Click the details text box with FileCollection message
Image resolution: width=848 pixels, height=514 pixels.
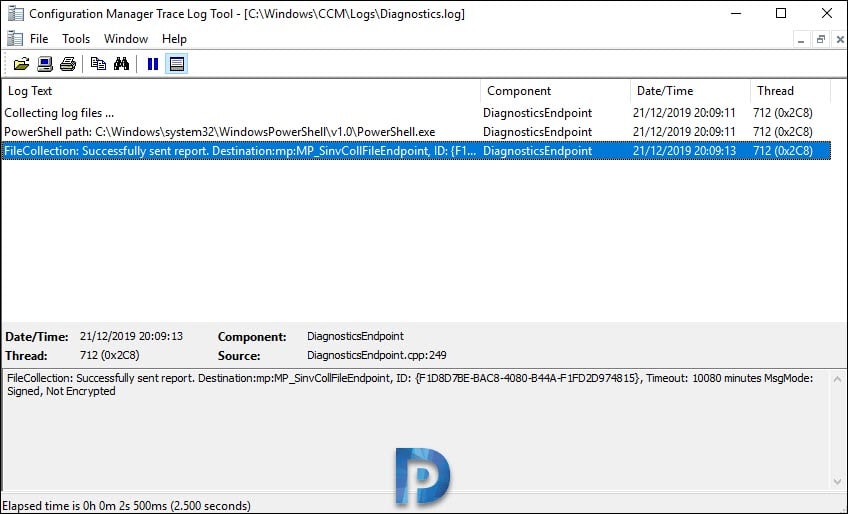click(415, 429)
